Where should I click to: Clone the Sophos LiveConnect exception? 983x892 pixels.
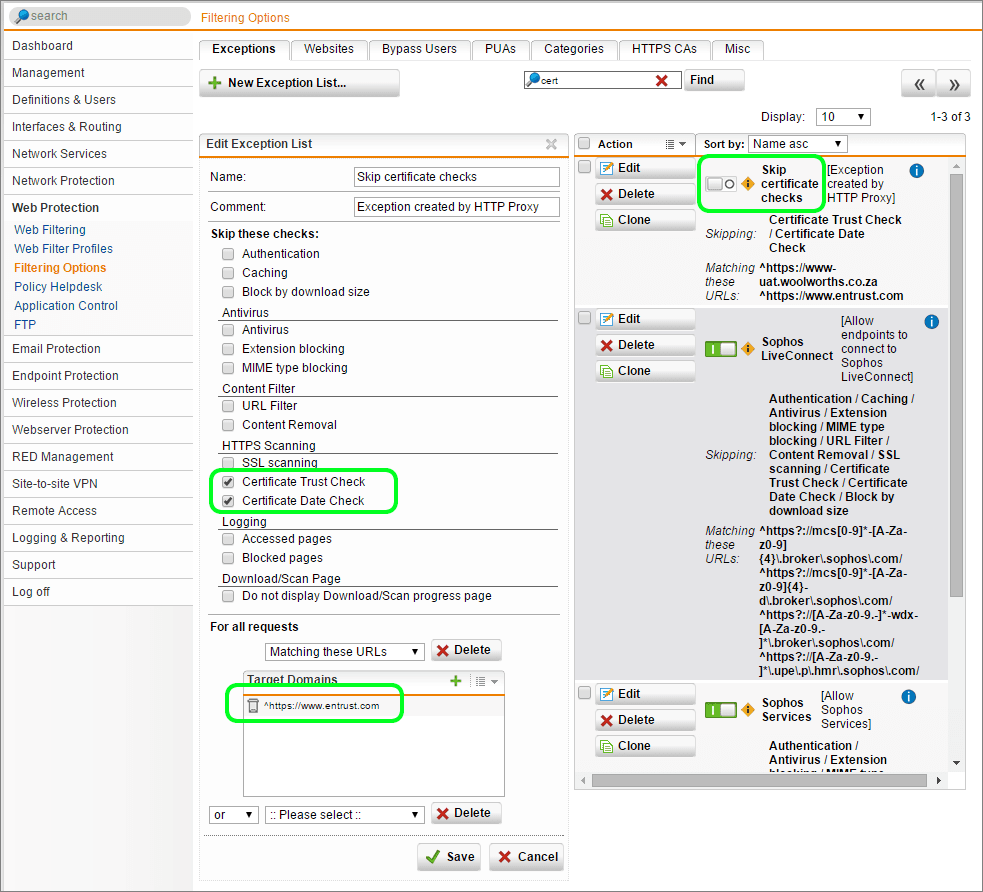[645, 371]
